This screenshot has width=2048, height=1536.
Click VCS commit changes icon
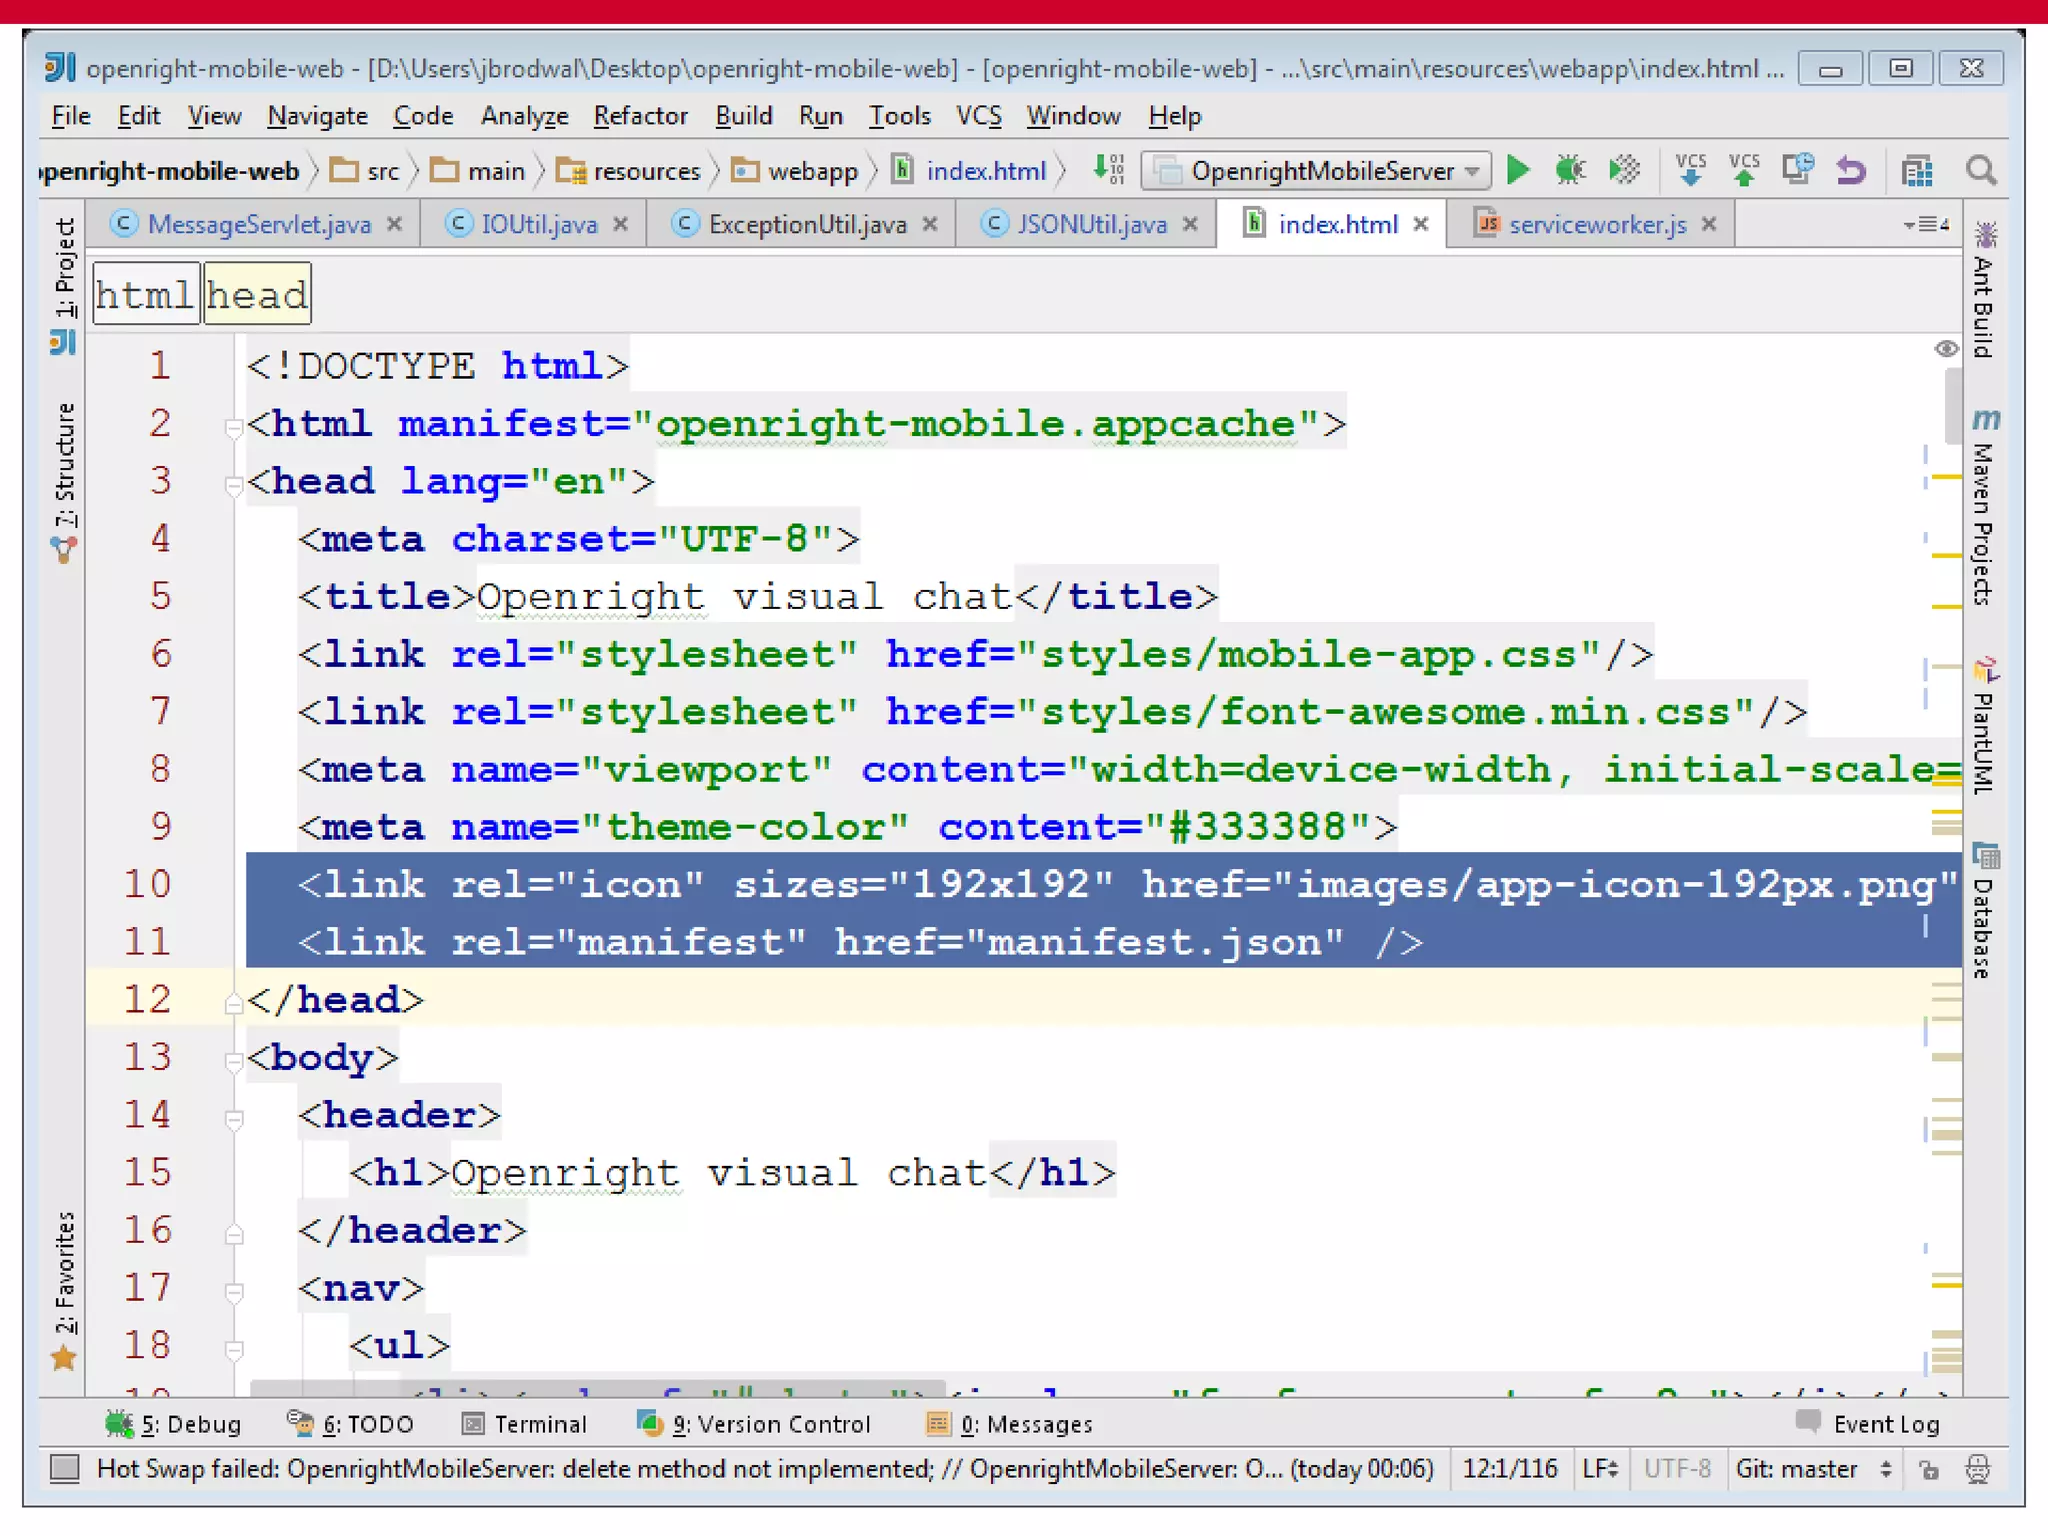point(1744,170)
